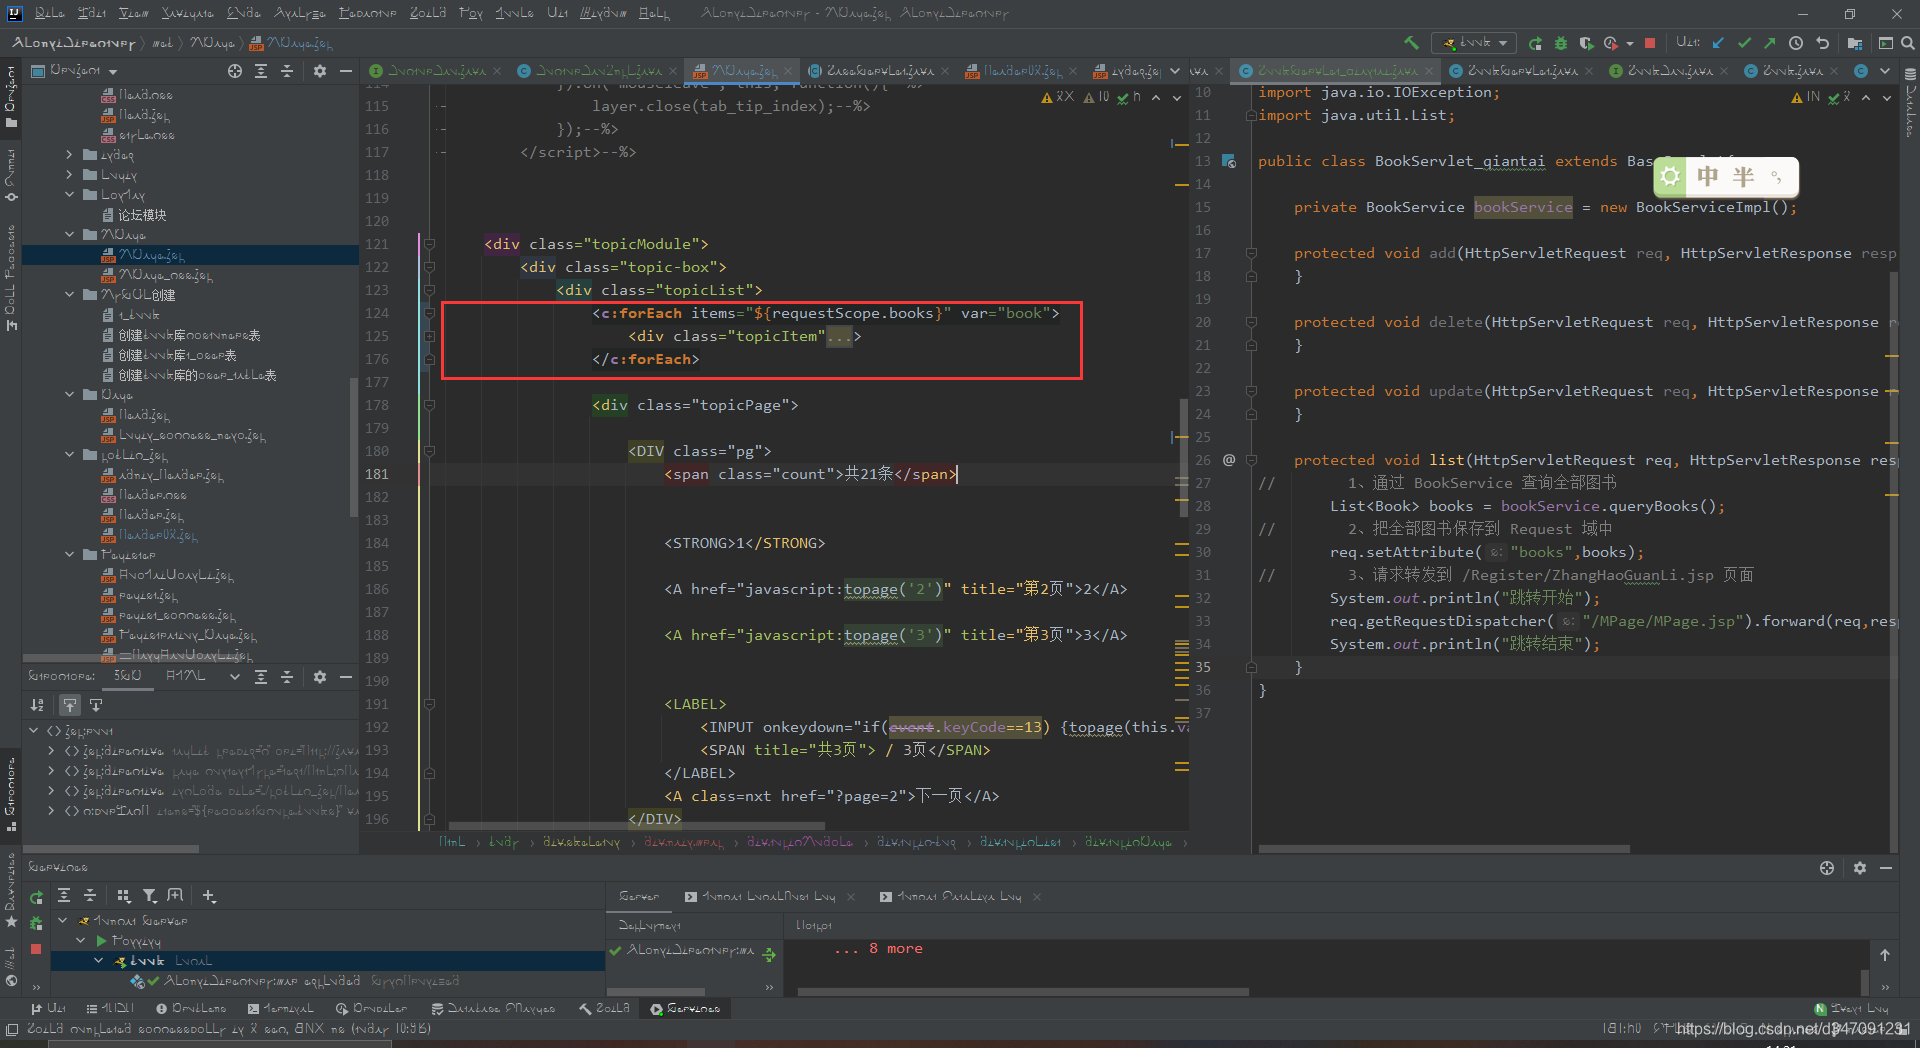Open the Tomcat run configuration dropdown
This screenshot has width=1920, height=1048.
pos(1475,43)
